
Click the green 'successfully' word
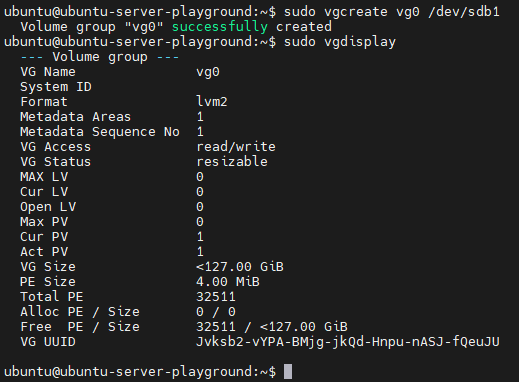(220, 27)
